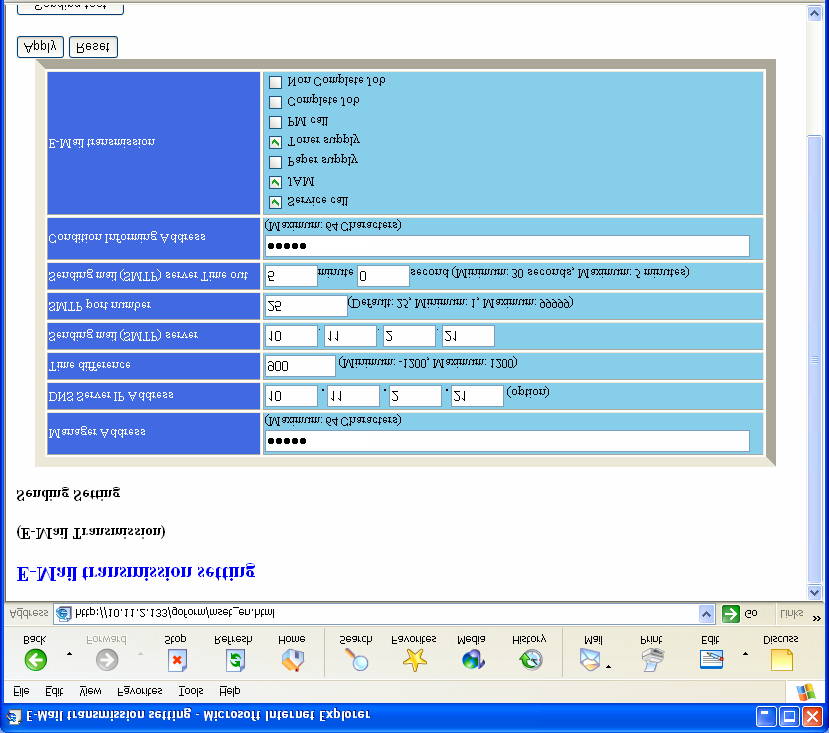The image size is (829, 733).
Task: Open the Search pane icon
Action: pyautogui.click(x=356, y=660)
